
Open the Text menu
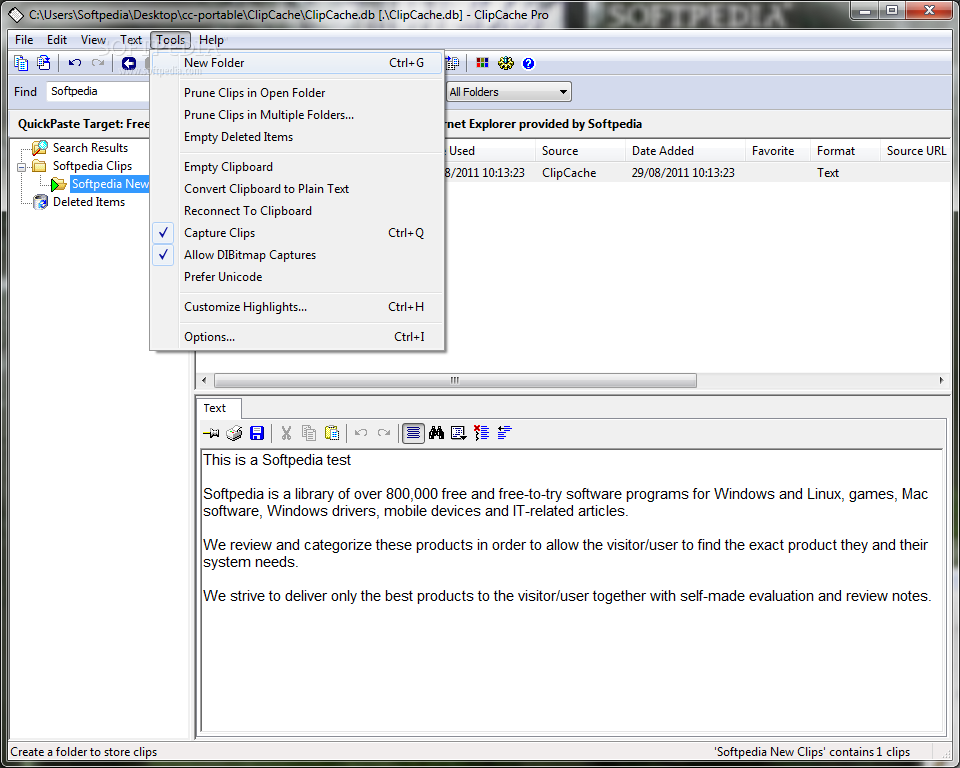point(131,40)
